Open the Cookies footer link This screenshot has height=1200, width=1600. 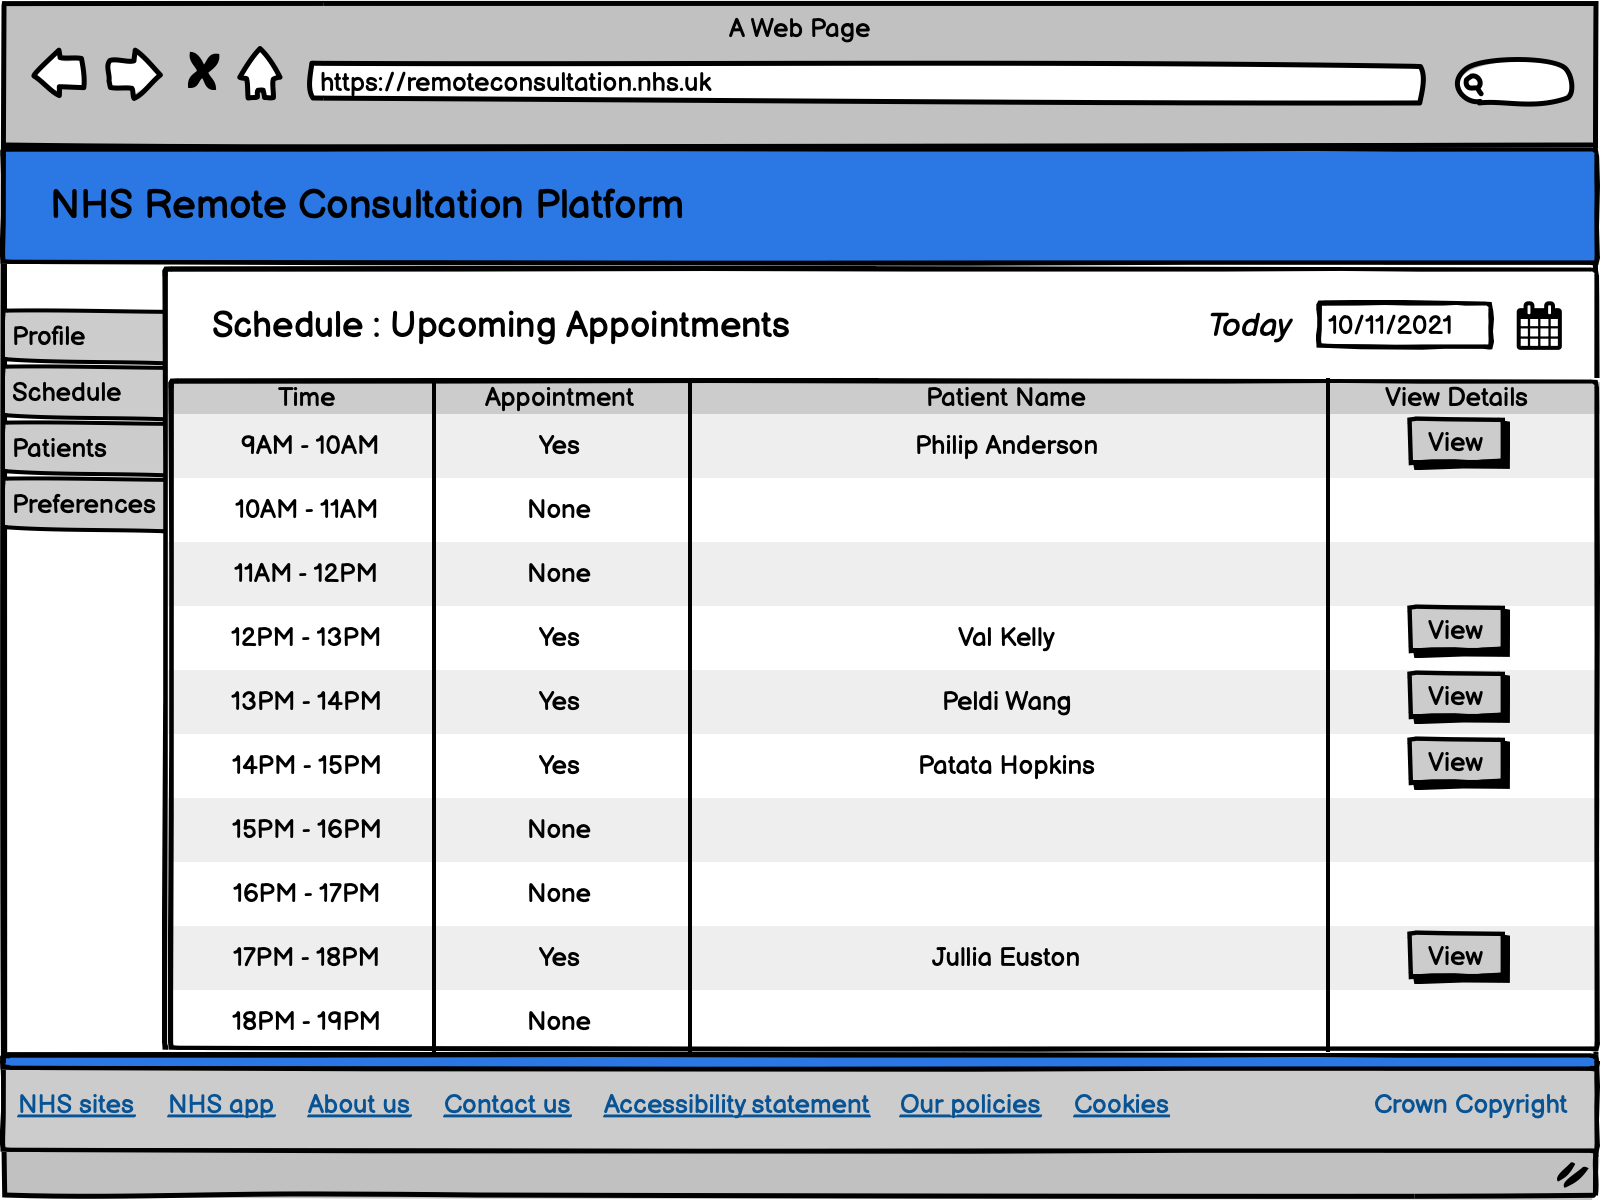1121,1105
